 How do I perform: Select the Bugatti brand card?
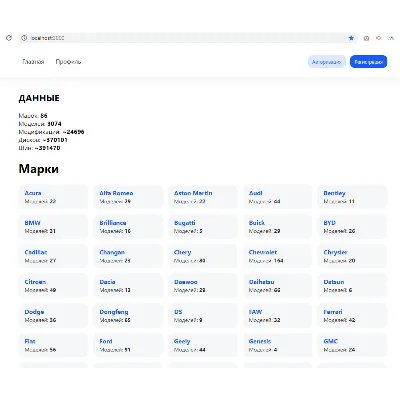point(203,227)
